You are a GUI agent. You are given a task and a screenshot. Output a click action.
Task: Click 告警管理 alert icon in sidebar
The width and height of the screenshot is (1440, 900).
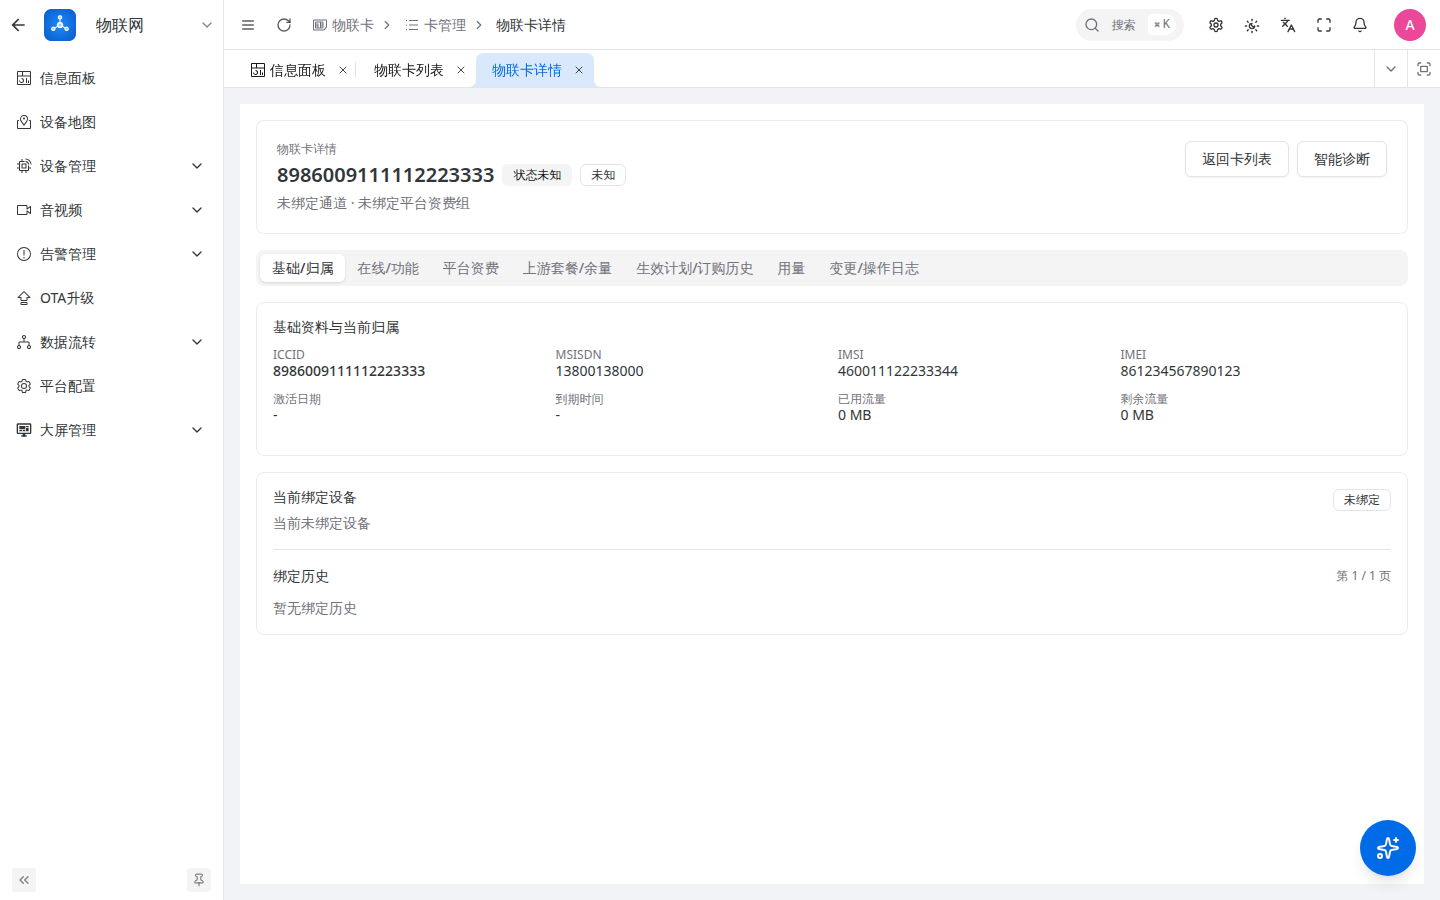tap(24, 254)
